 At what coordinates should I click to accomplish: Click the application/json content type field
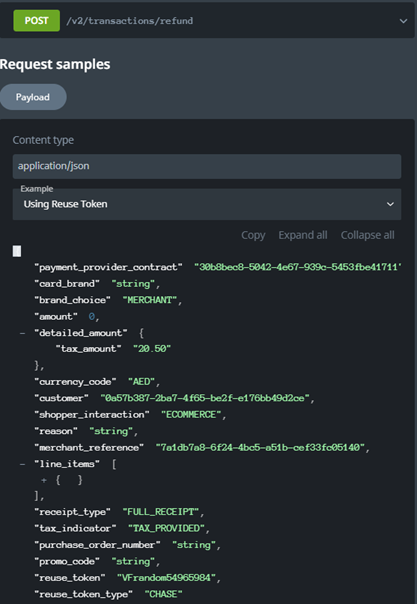tap(207, 166)
